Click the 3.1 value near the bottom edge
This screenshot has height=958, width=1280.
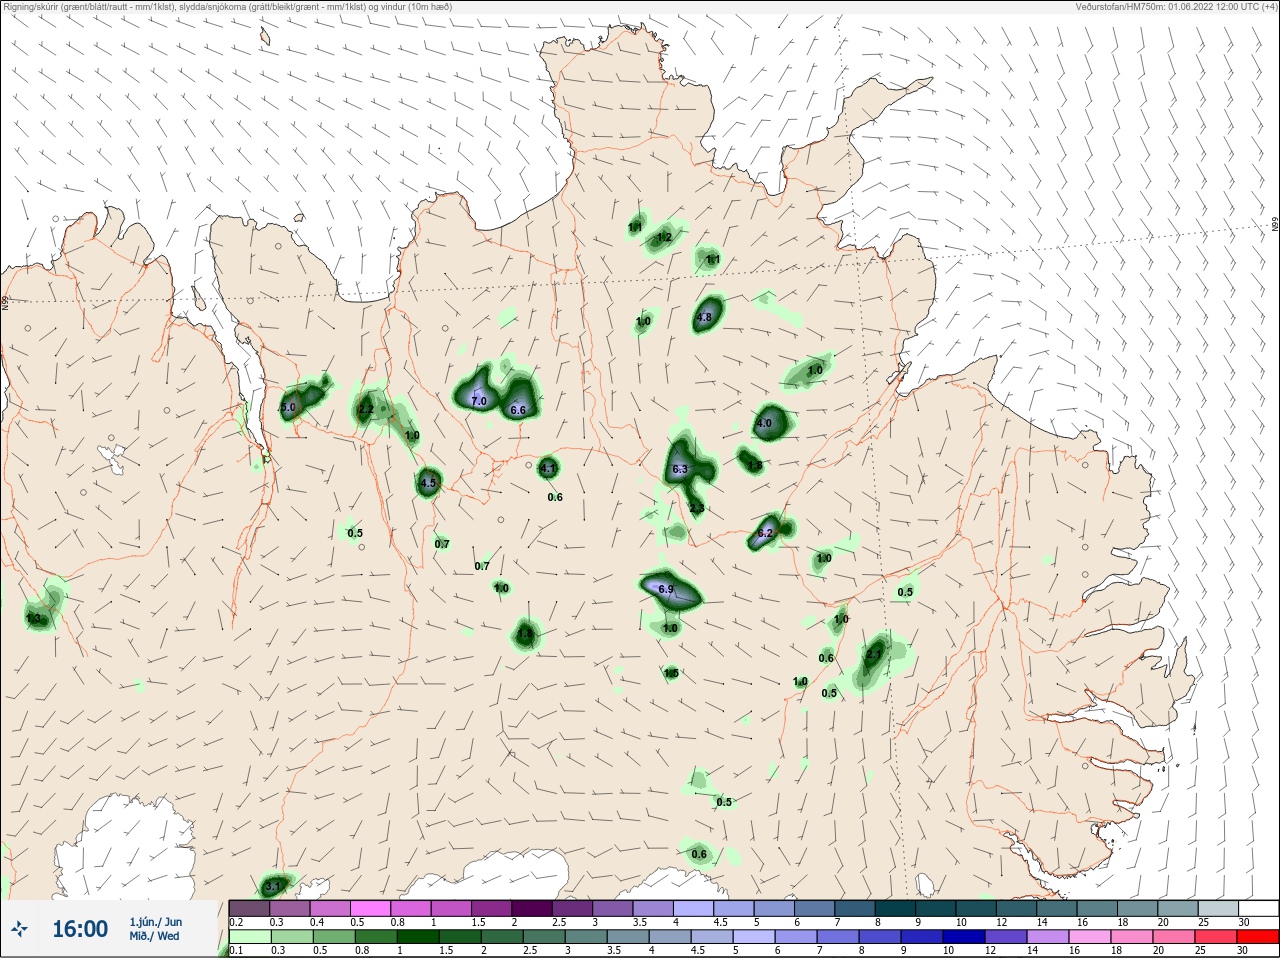(x=275, y=887)
